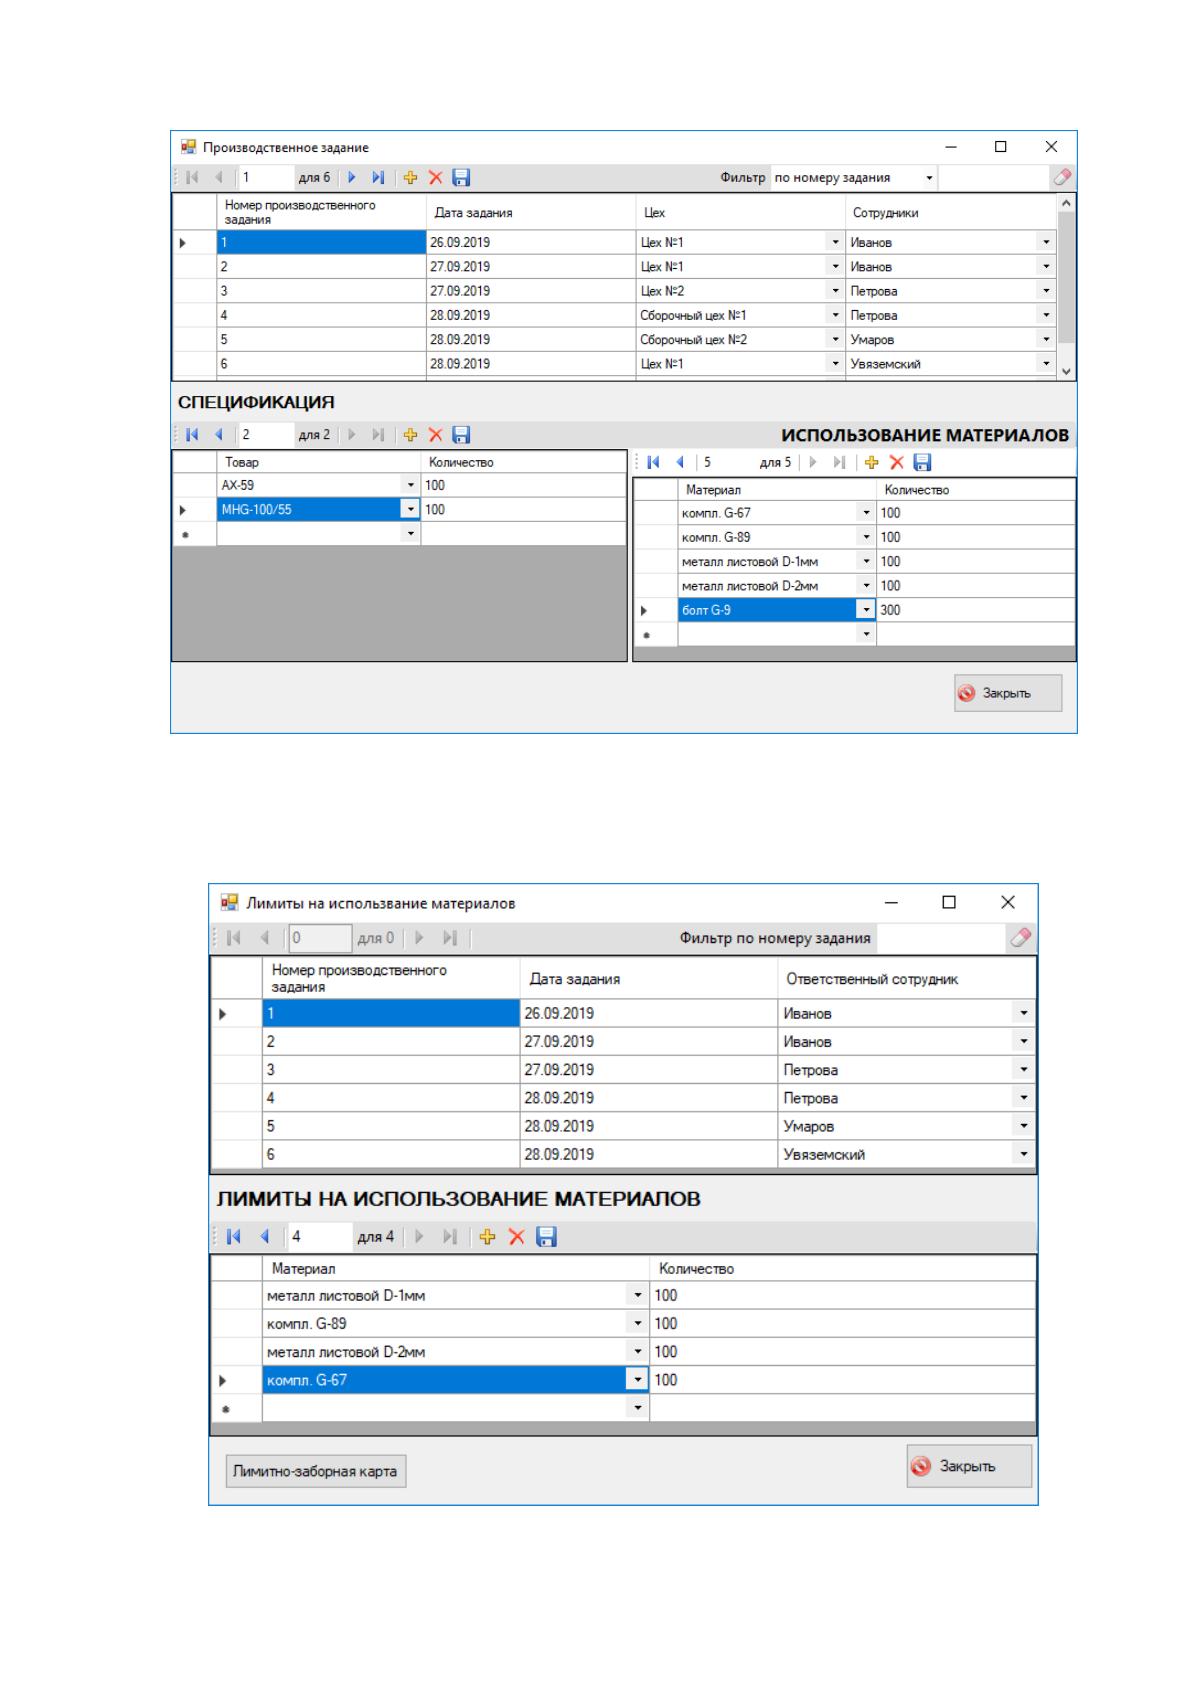Add new record in ИСПОЛЬЗОВАНИЕ МАТЕРИАЛОВ toolbar

tap(871, 462)
